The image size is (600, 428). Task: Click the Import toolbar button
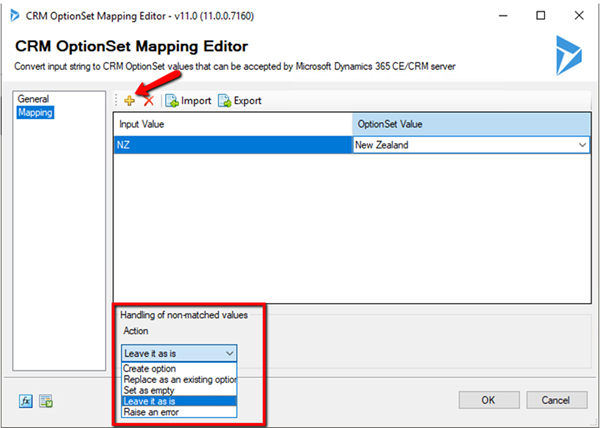pyautogui.click(x=188, y=101)
